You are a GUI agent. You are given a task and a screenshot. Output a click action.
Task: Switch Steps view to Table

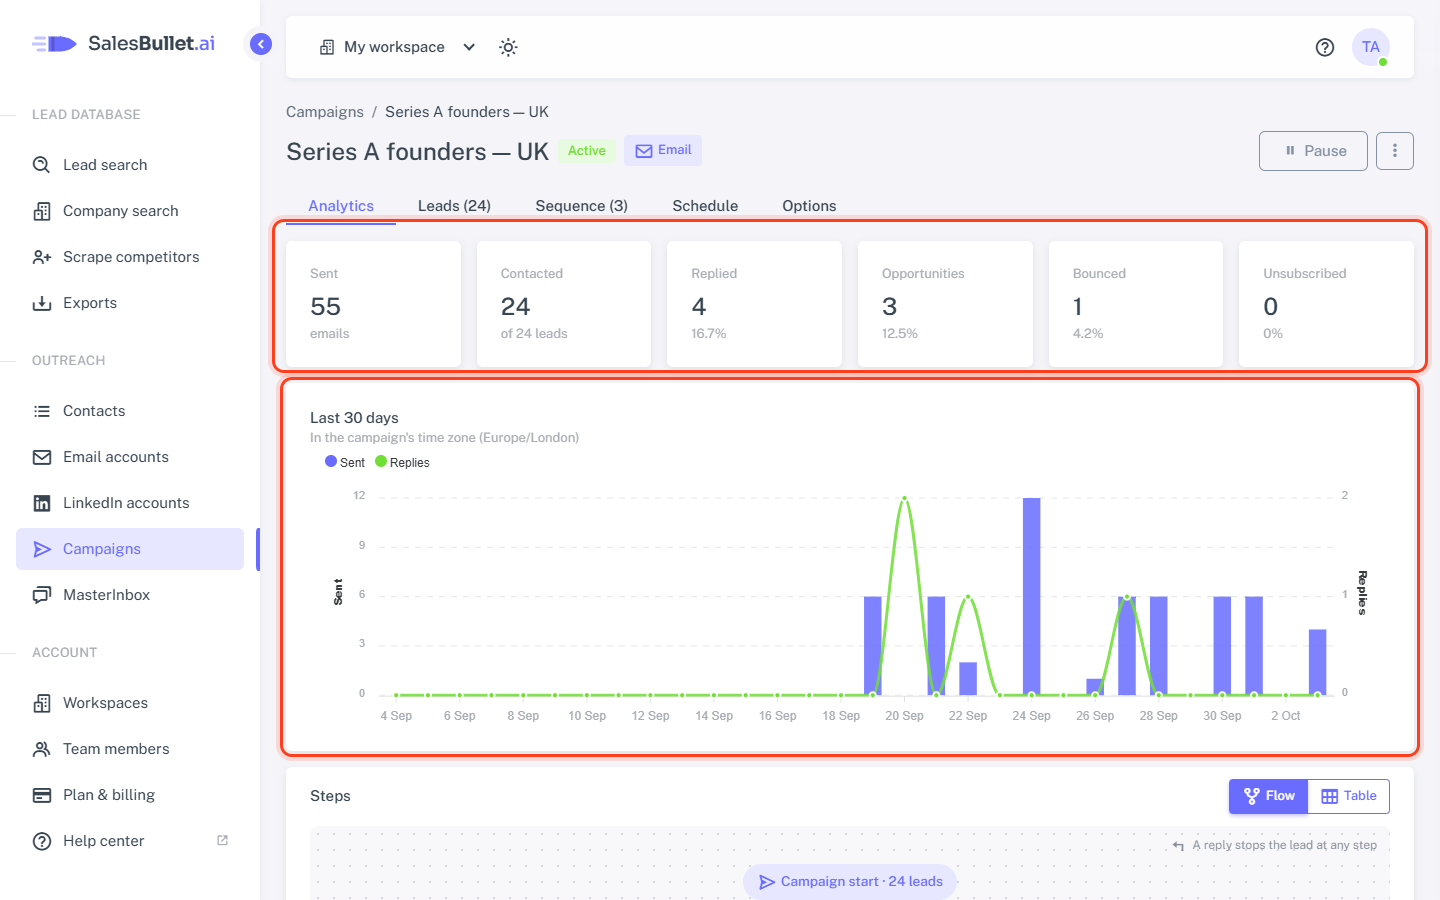pyautogui.click(x=1349, y=796)
